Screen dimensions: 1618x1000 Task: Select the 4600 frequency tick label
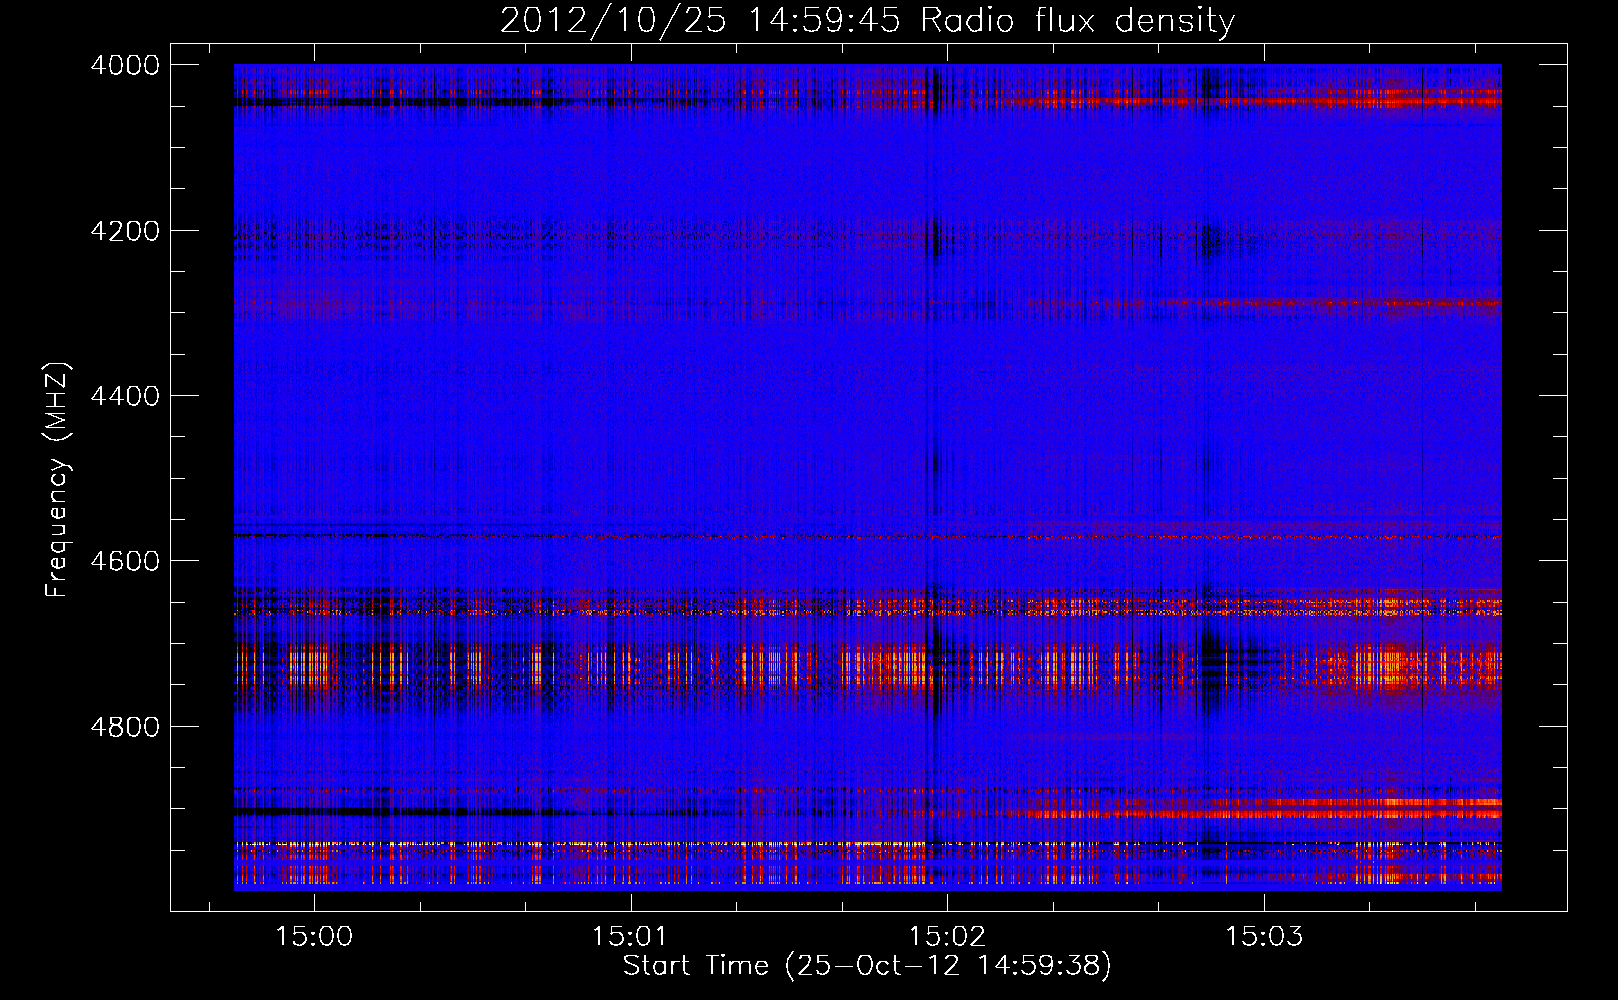(x=125, y=561)
